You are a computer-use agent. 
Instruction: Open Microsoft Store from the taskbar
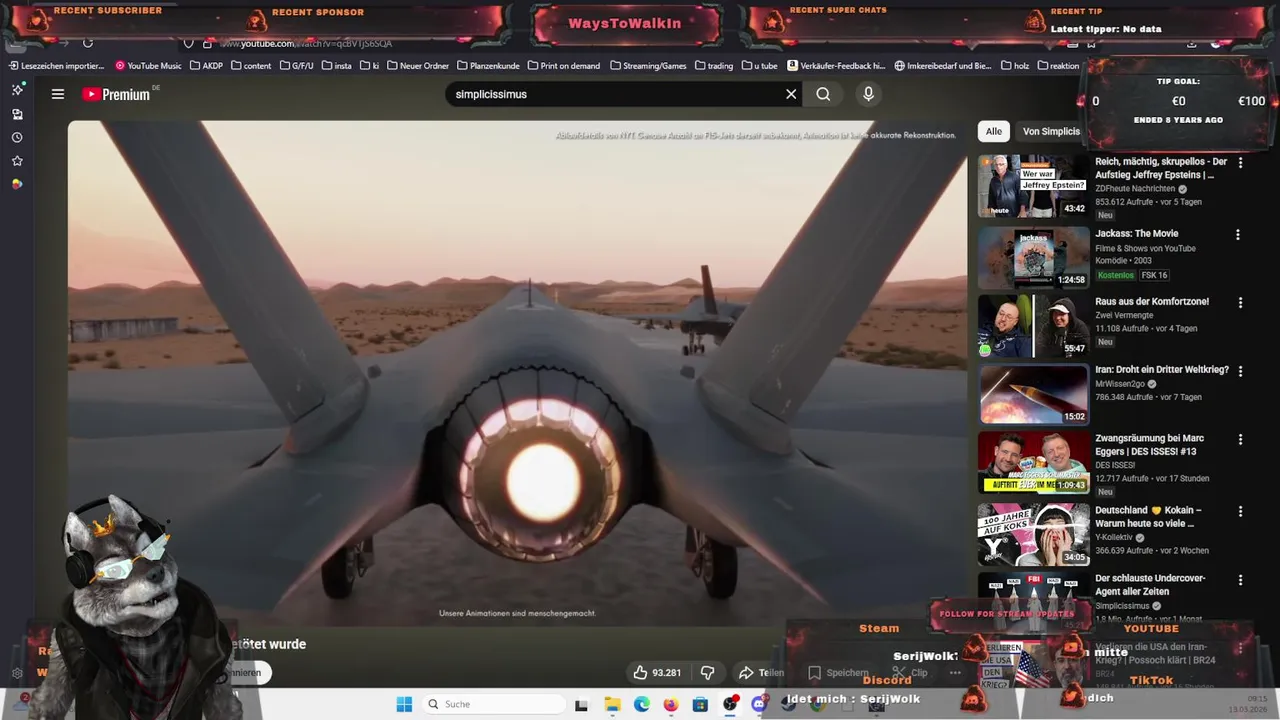[x=700, y=704]
